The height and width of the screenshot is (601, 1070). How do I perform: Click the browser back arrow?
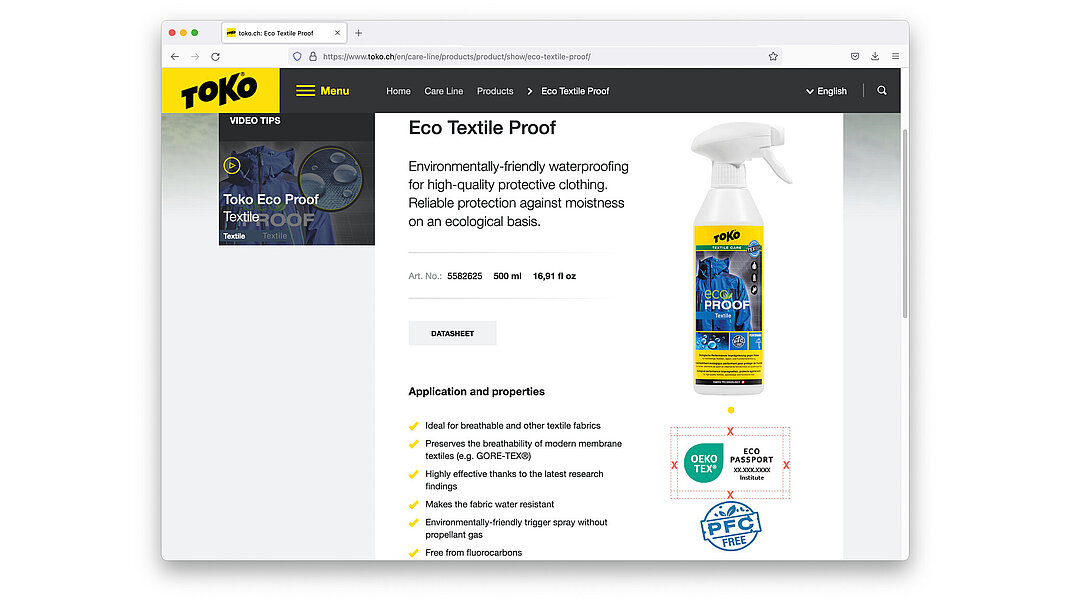click(175, 57)
